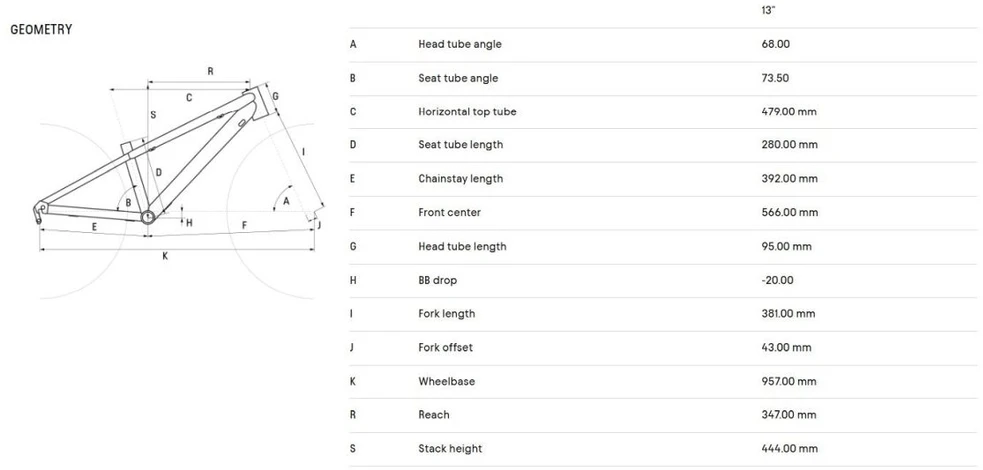Select the Horizontal top tube row
The image size is (983, 470).
pyautogui.click(x=663, y=112)
